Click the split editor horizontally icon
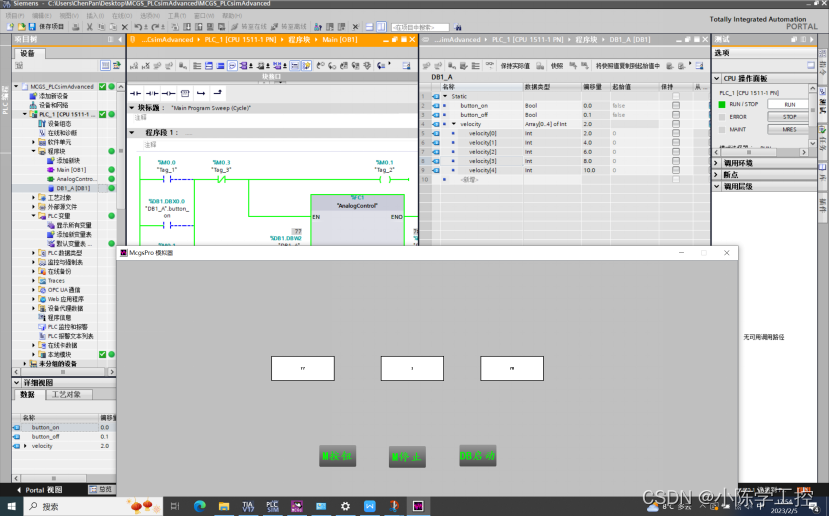Viewport: 830px width, 517px height. 369,26
